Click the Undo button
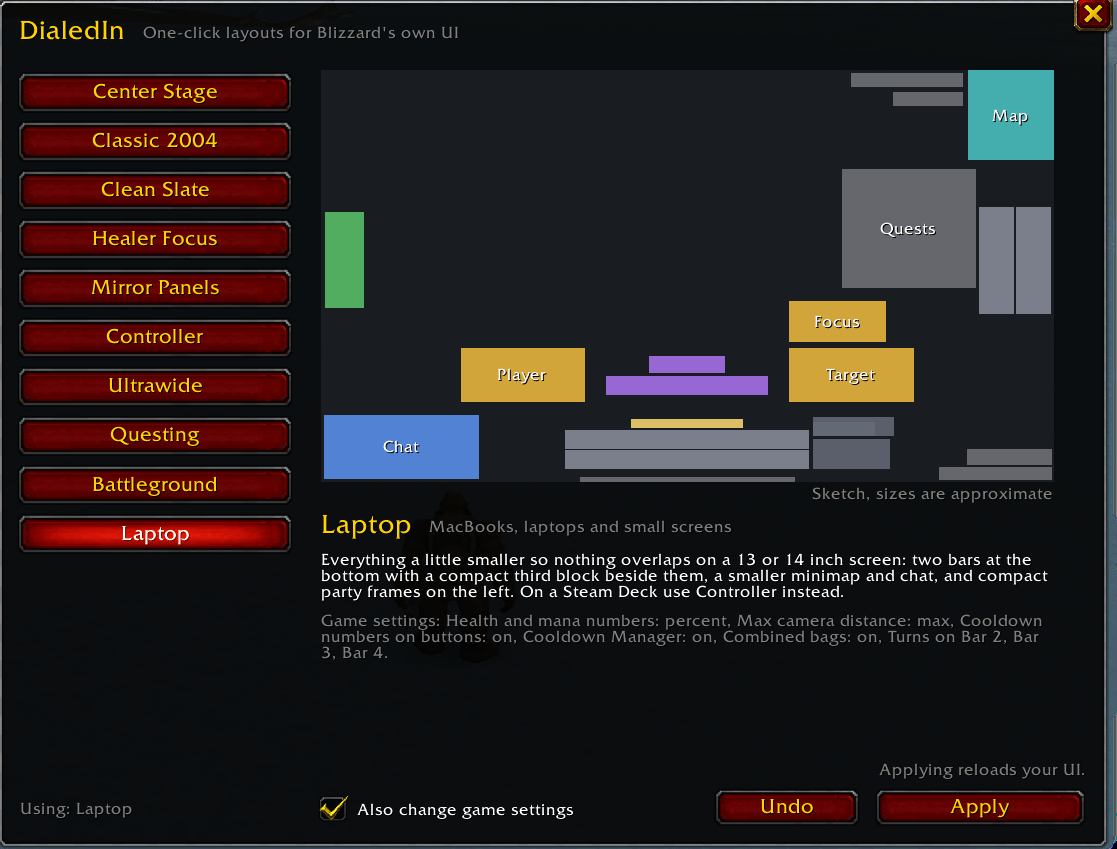 786,807
